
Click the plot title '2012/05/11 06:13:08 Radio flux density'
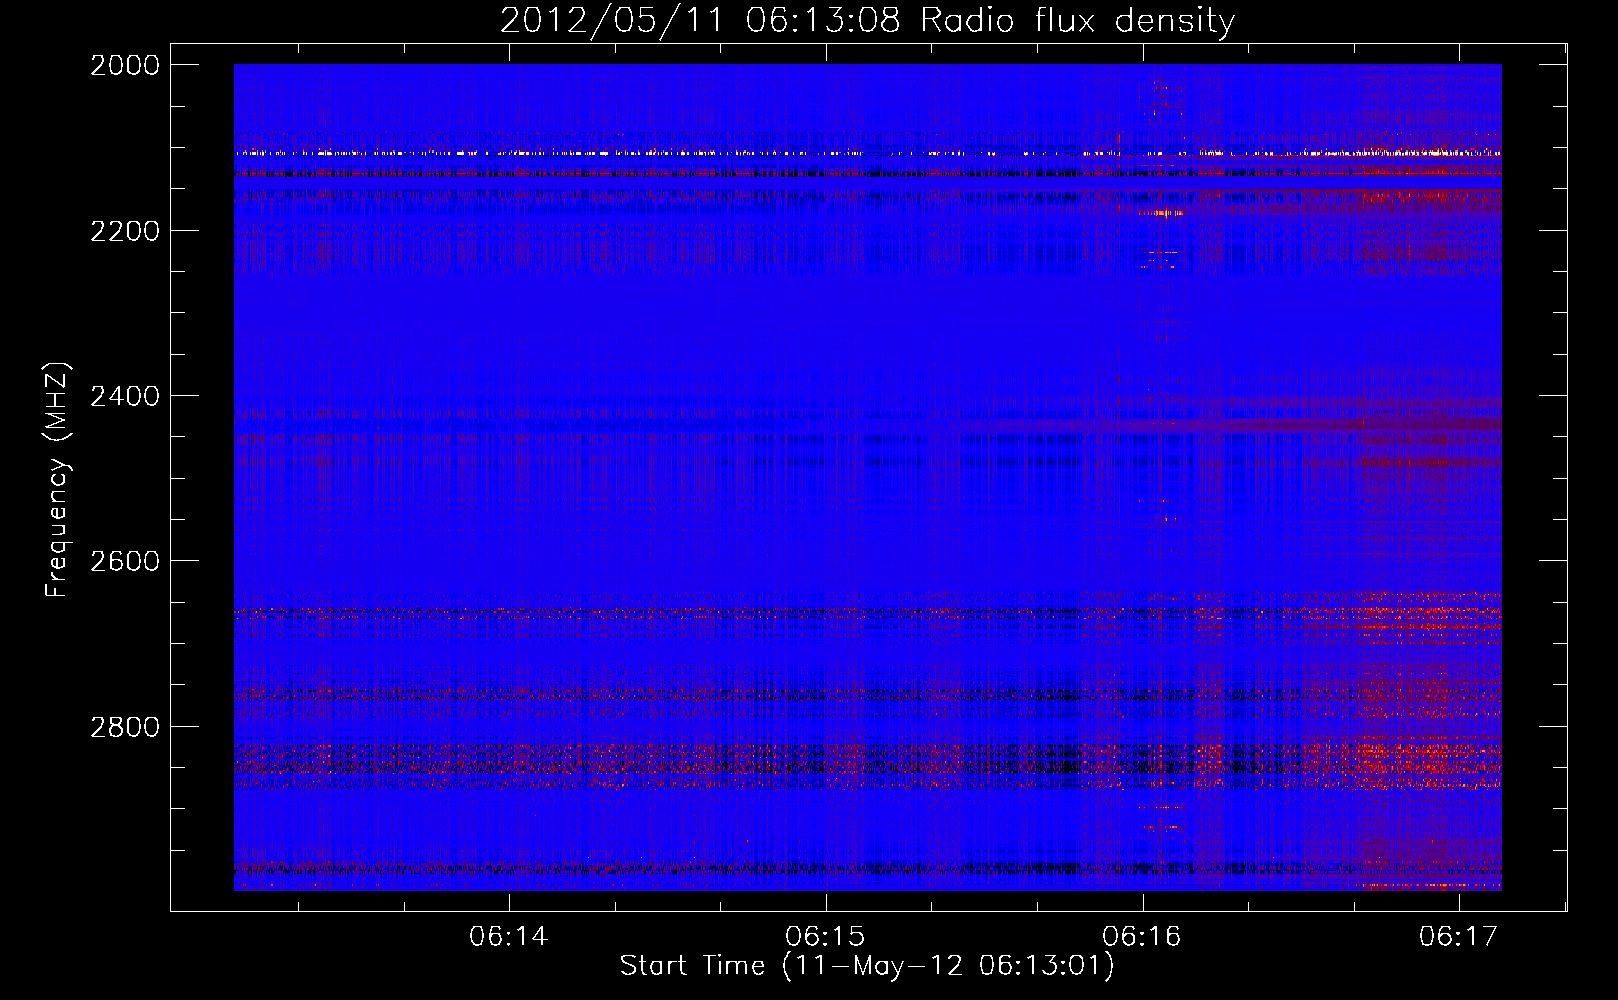tap(867, 21)
